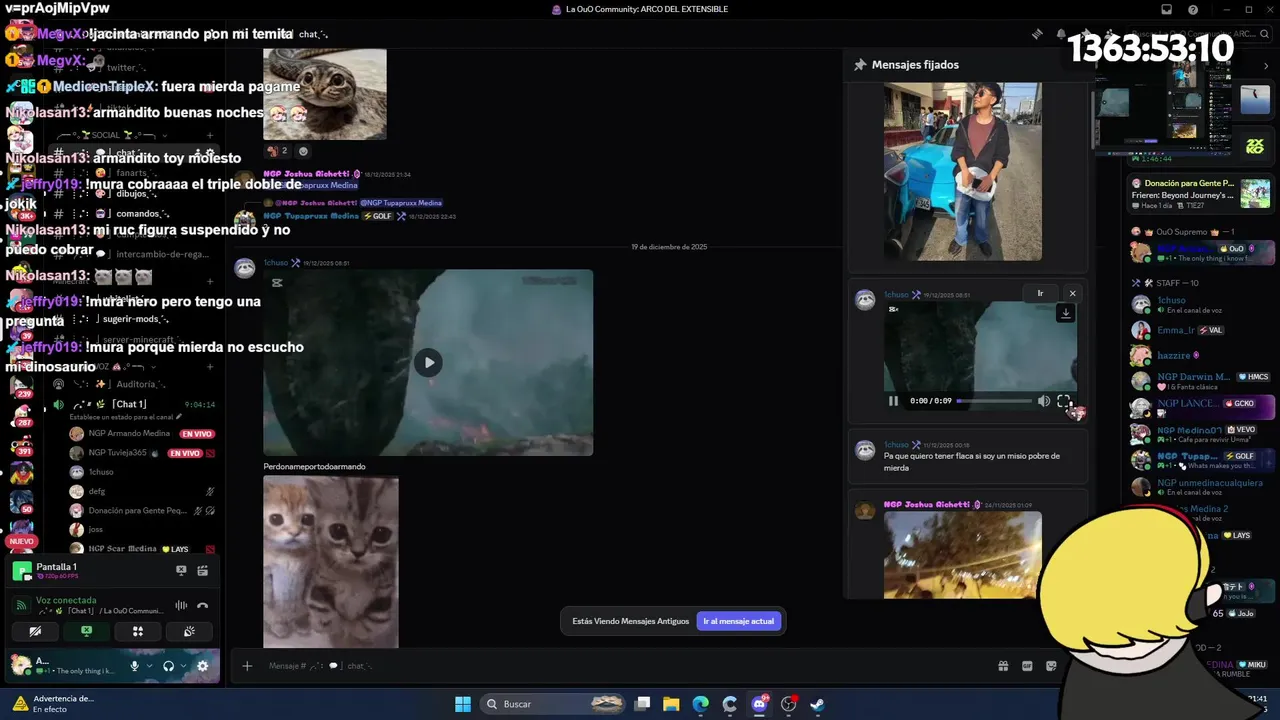Image resolution: width=1280 pixels, height=720 pixels.
Task: Open threads icon in channel header
Action: [x=1037, y=34]
